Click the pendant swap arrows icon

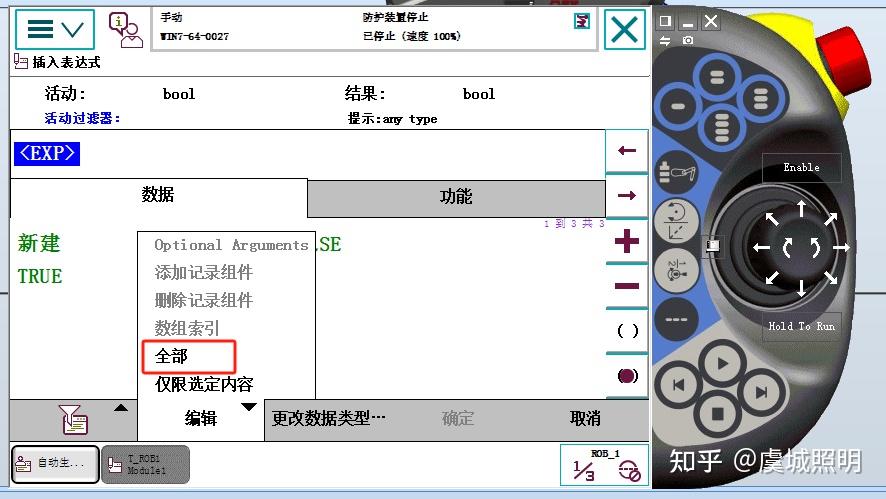tap(665, 40)
